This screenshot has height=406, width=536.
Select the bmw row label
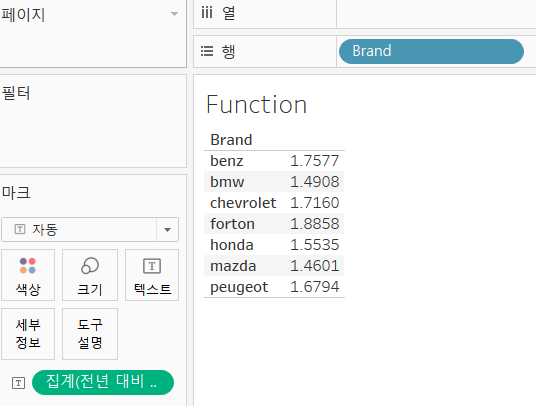[227, 182]
